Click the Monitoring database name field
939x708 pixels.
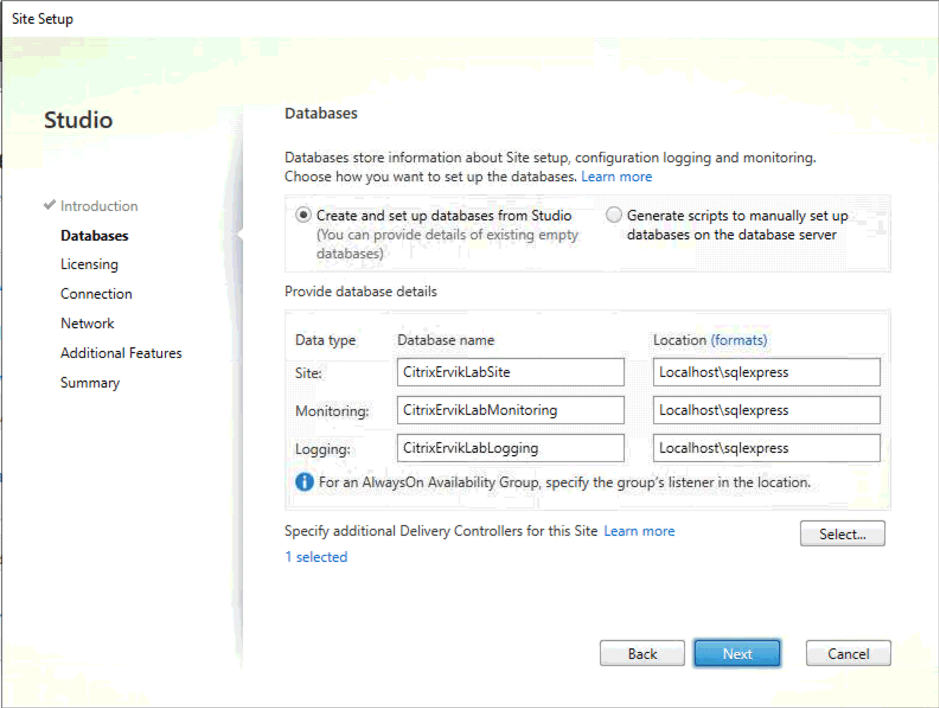pos(510,410)
